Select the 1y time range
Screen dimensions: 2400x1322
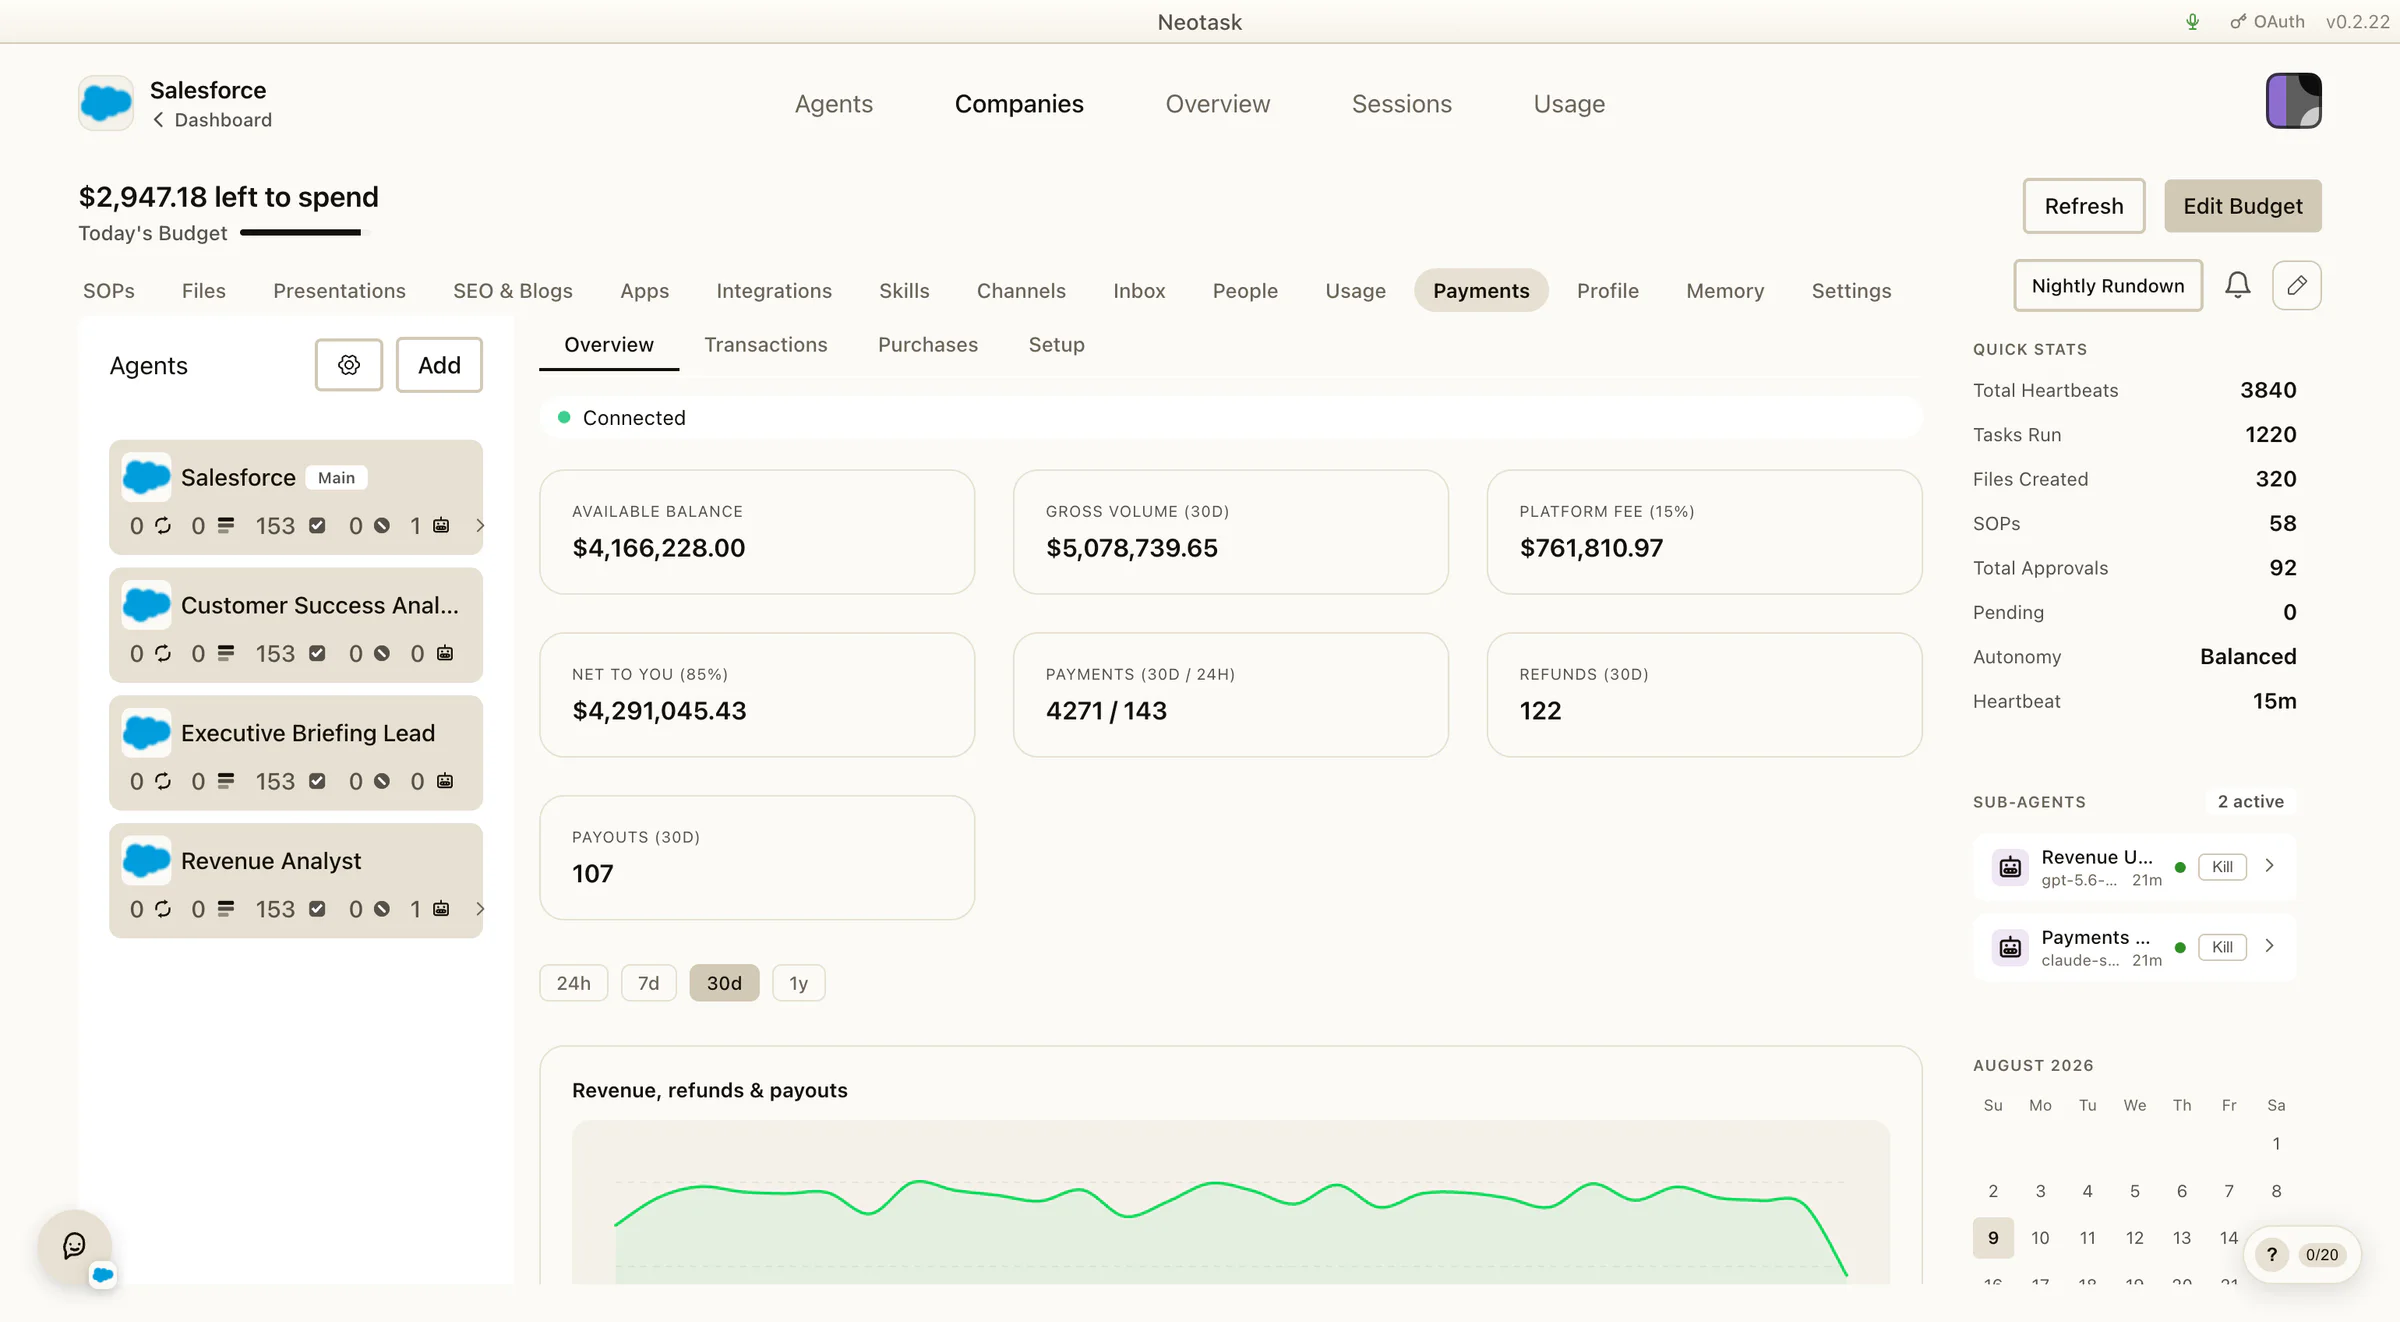click(x=798, y=983)
